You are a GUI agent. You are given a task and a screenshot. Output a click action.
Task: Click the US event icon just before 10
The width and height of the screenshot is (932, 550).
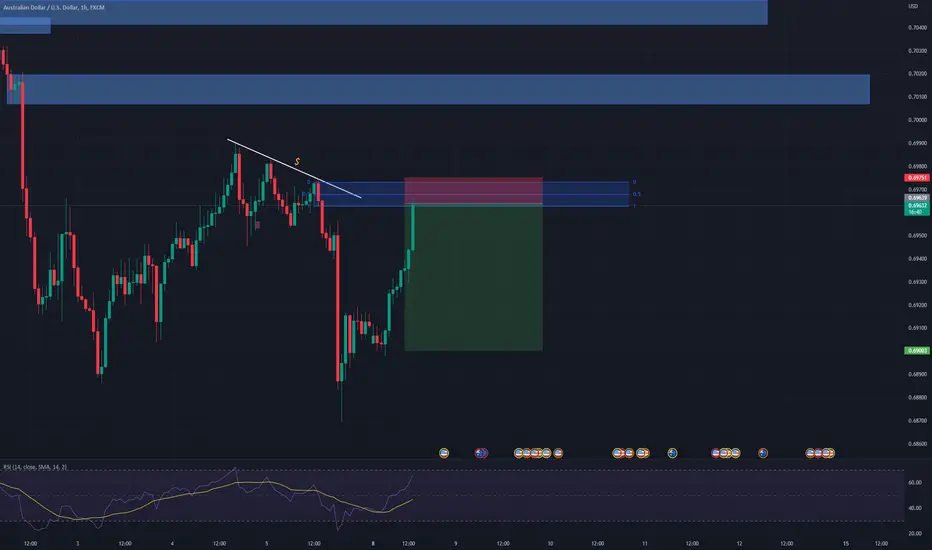tap(558, 453)
